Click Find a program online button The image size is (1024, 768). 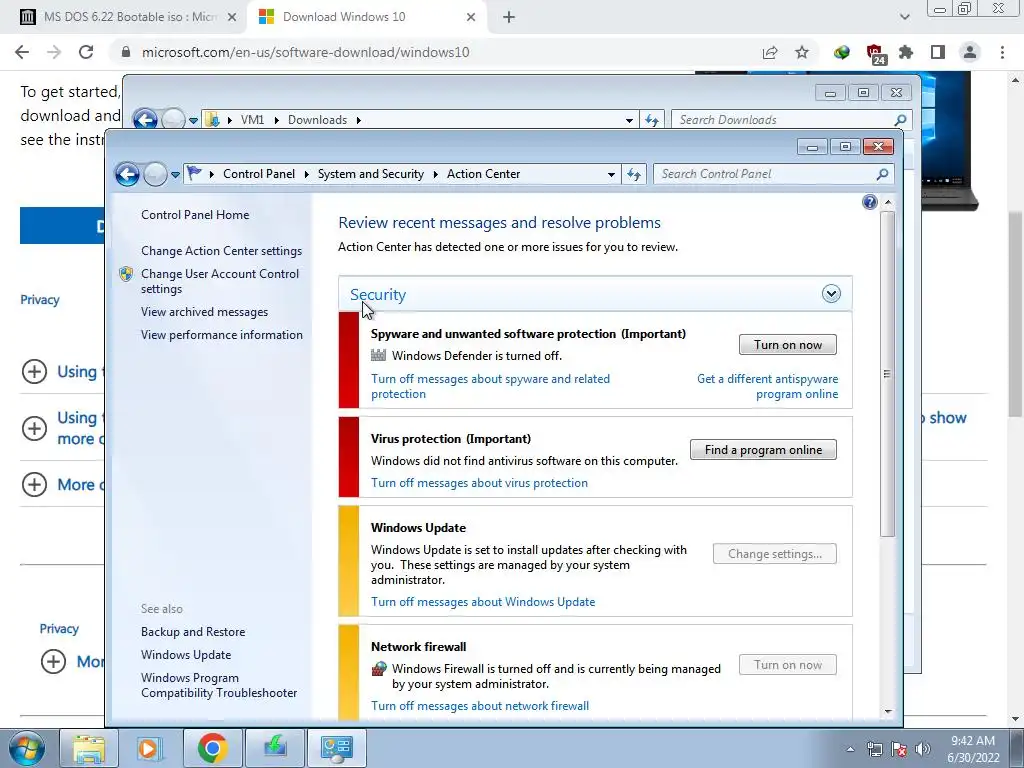coord(763,449)
